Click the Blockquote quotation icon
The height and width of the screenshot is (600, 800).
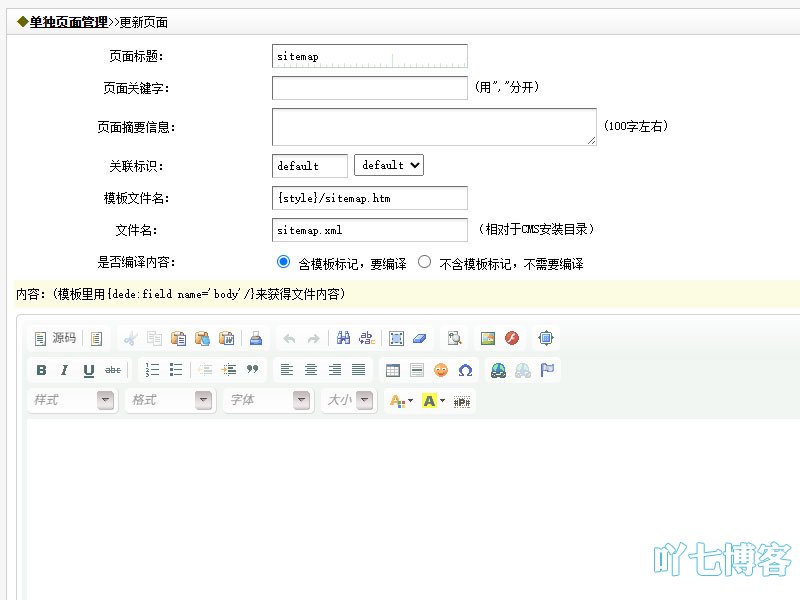point(252,370)
